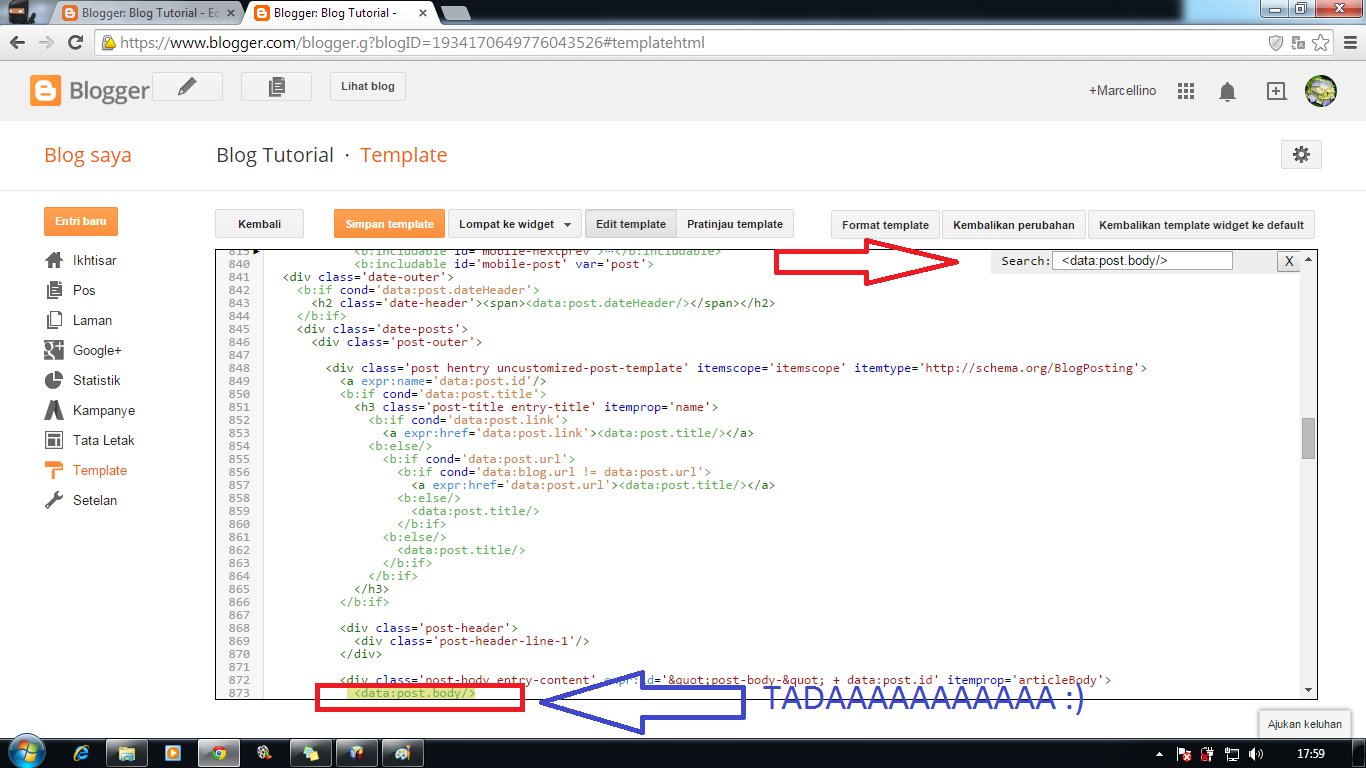Open Internet Explorer from the taskbar
The height and width of the screenshot is (768, 1366).
pyautogui.click(x=82, y=753)
